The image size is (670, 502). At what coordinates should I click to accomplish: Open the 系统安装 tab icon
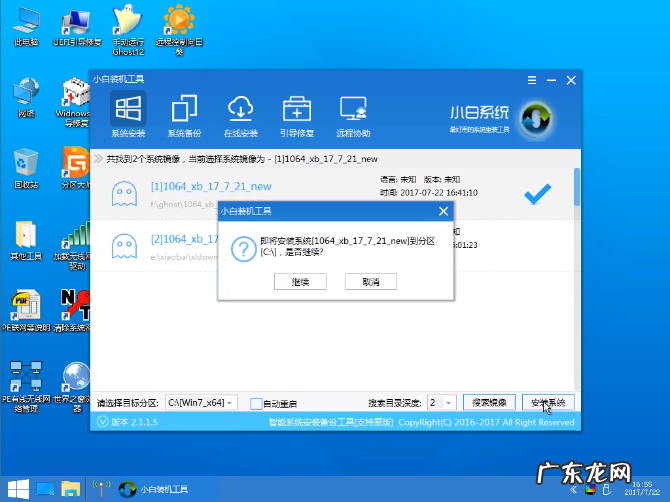click(128, 114)
